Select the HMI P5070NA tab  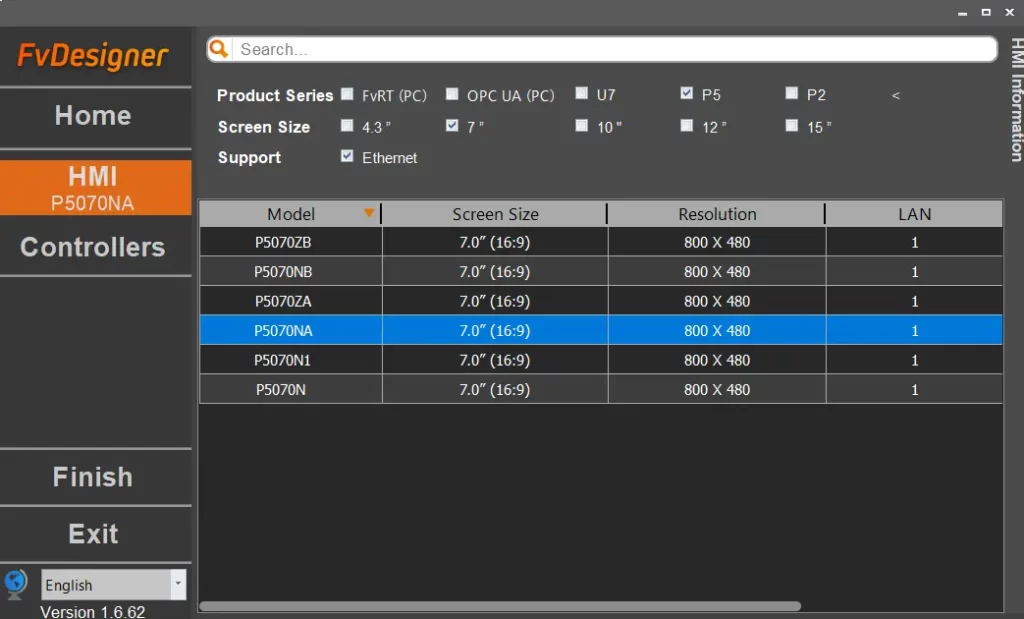[93, 188]
